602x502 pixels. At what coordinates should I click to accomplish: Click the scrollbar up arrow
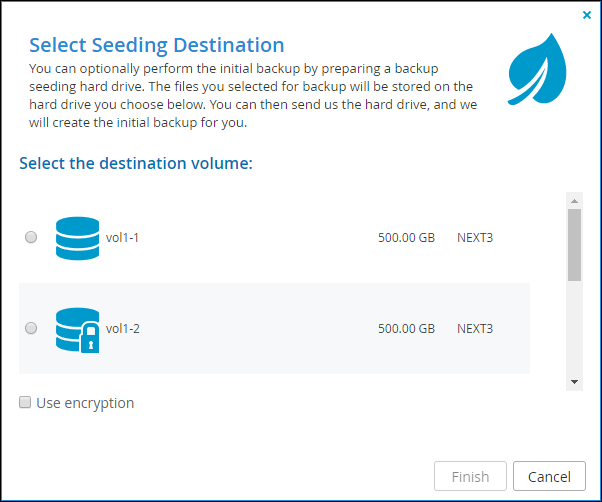(x=574, y=201)
